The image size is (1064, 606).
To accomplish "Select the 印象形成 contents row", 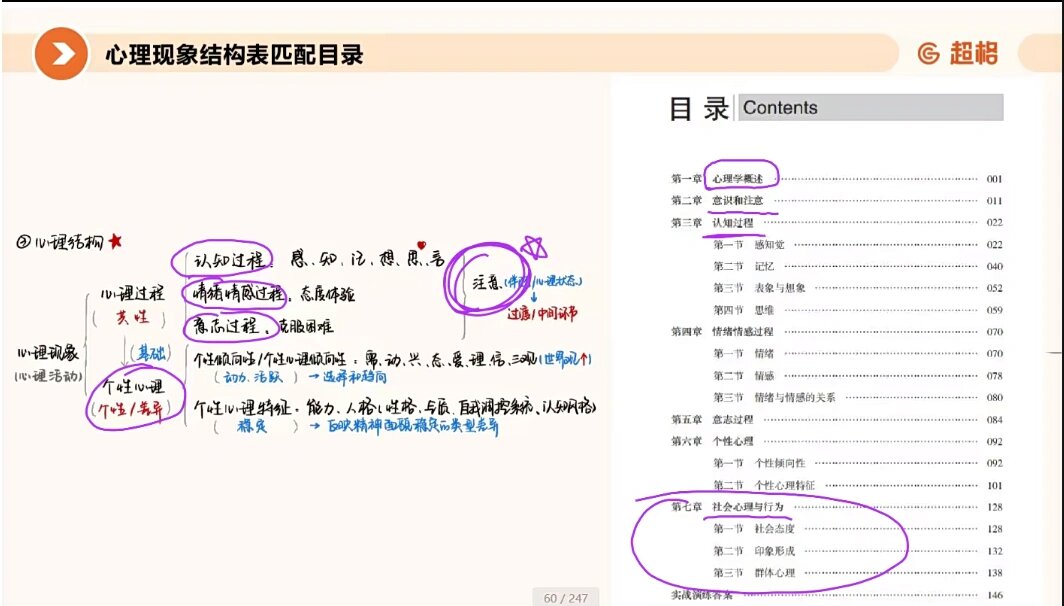I will (858, 551).
